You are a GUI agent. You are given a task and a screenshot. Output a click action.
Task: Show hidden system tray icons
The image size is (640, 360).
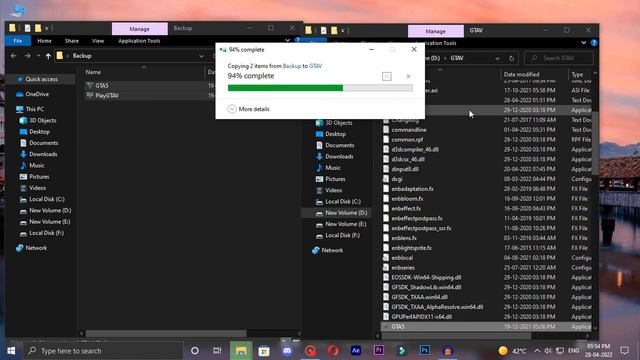click(x=537, y=351)
